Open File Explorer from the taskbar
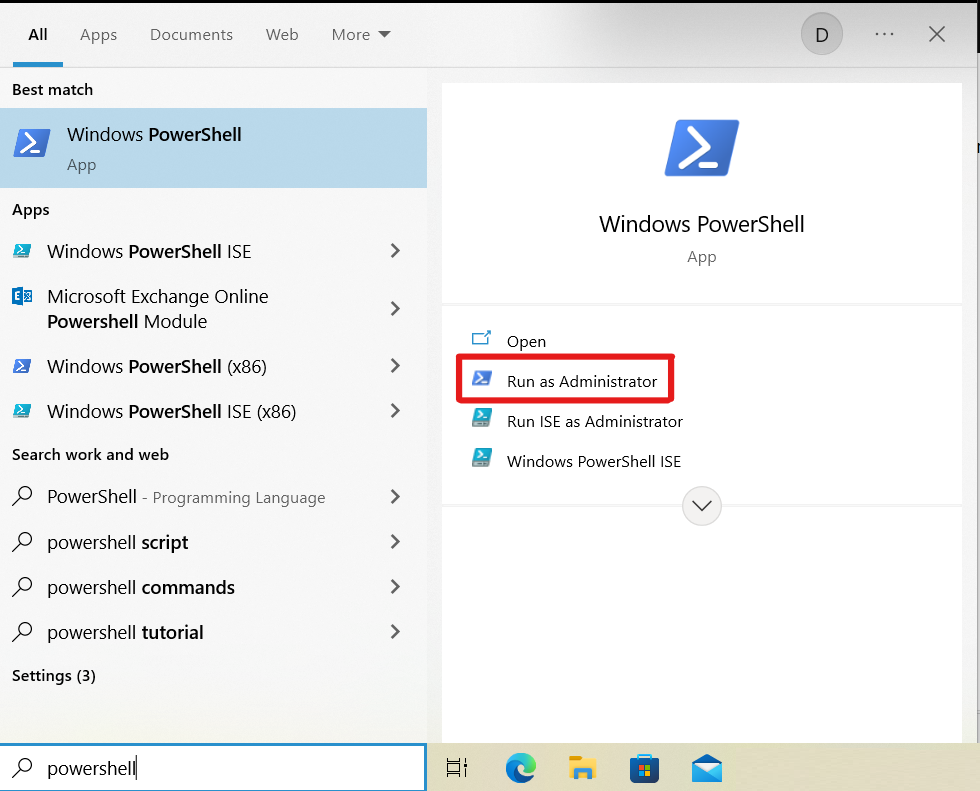Screen dimensions: 980x791 pyautogui.click(x=582, y=768)
